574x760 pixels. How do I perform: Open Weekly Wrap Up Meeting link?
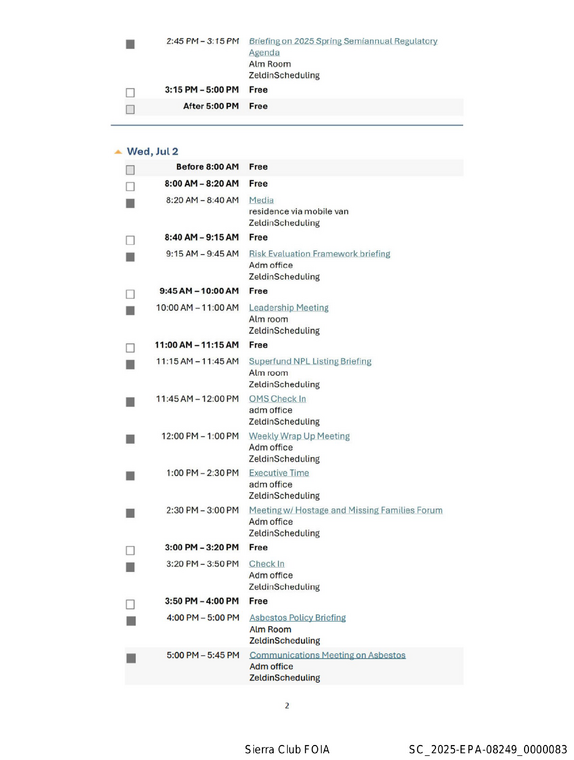pos(300,436)
